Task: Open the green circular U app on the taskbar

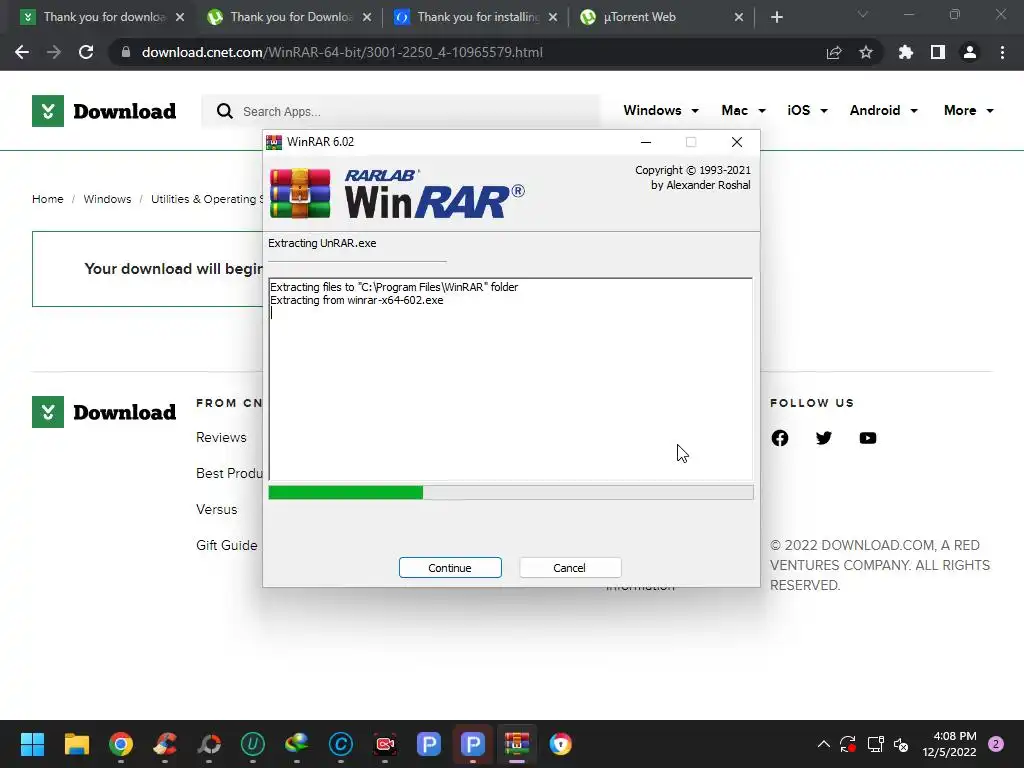Action: click(253, 744)
